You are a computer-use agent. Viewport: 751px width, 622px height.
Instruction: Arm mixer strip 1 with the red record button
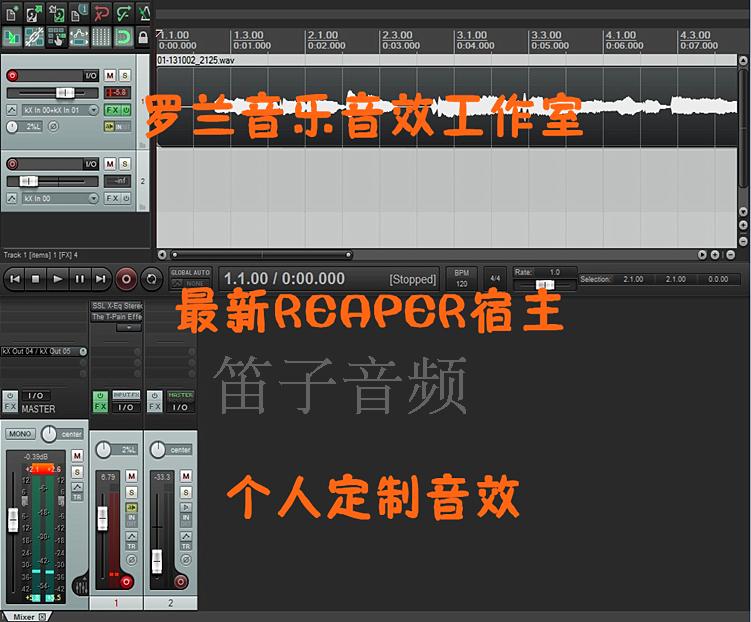pyautogui.click(x=126, y=582)
